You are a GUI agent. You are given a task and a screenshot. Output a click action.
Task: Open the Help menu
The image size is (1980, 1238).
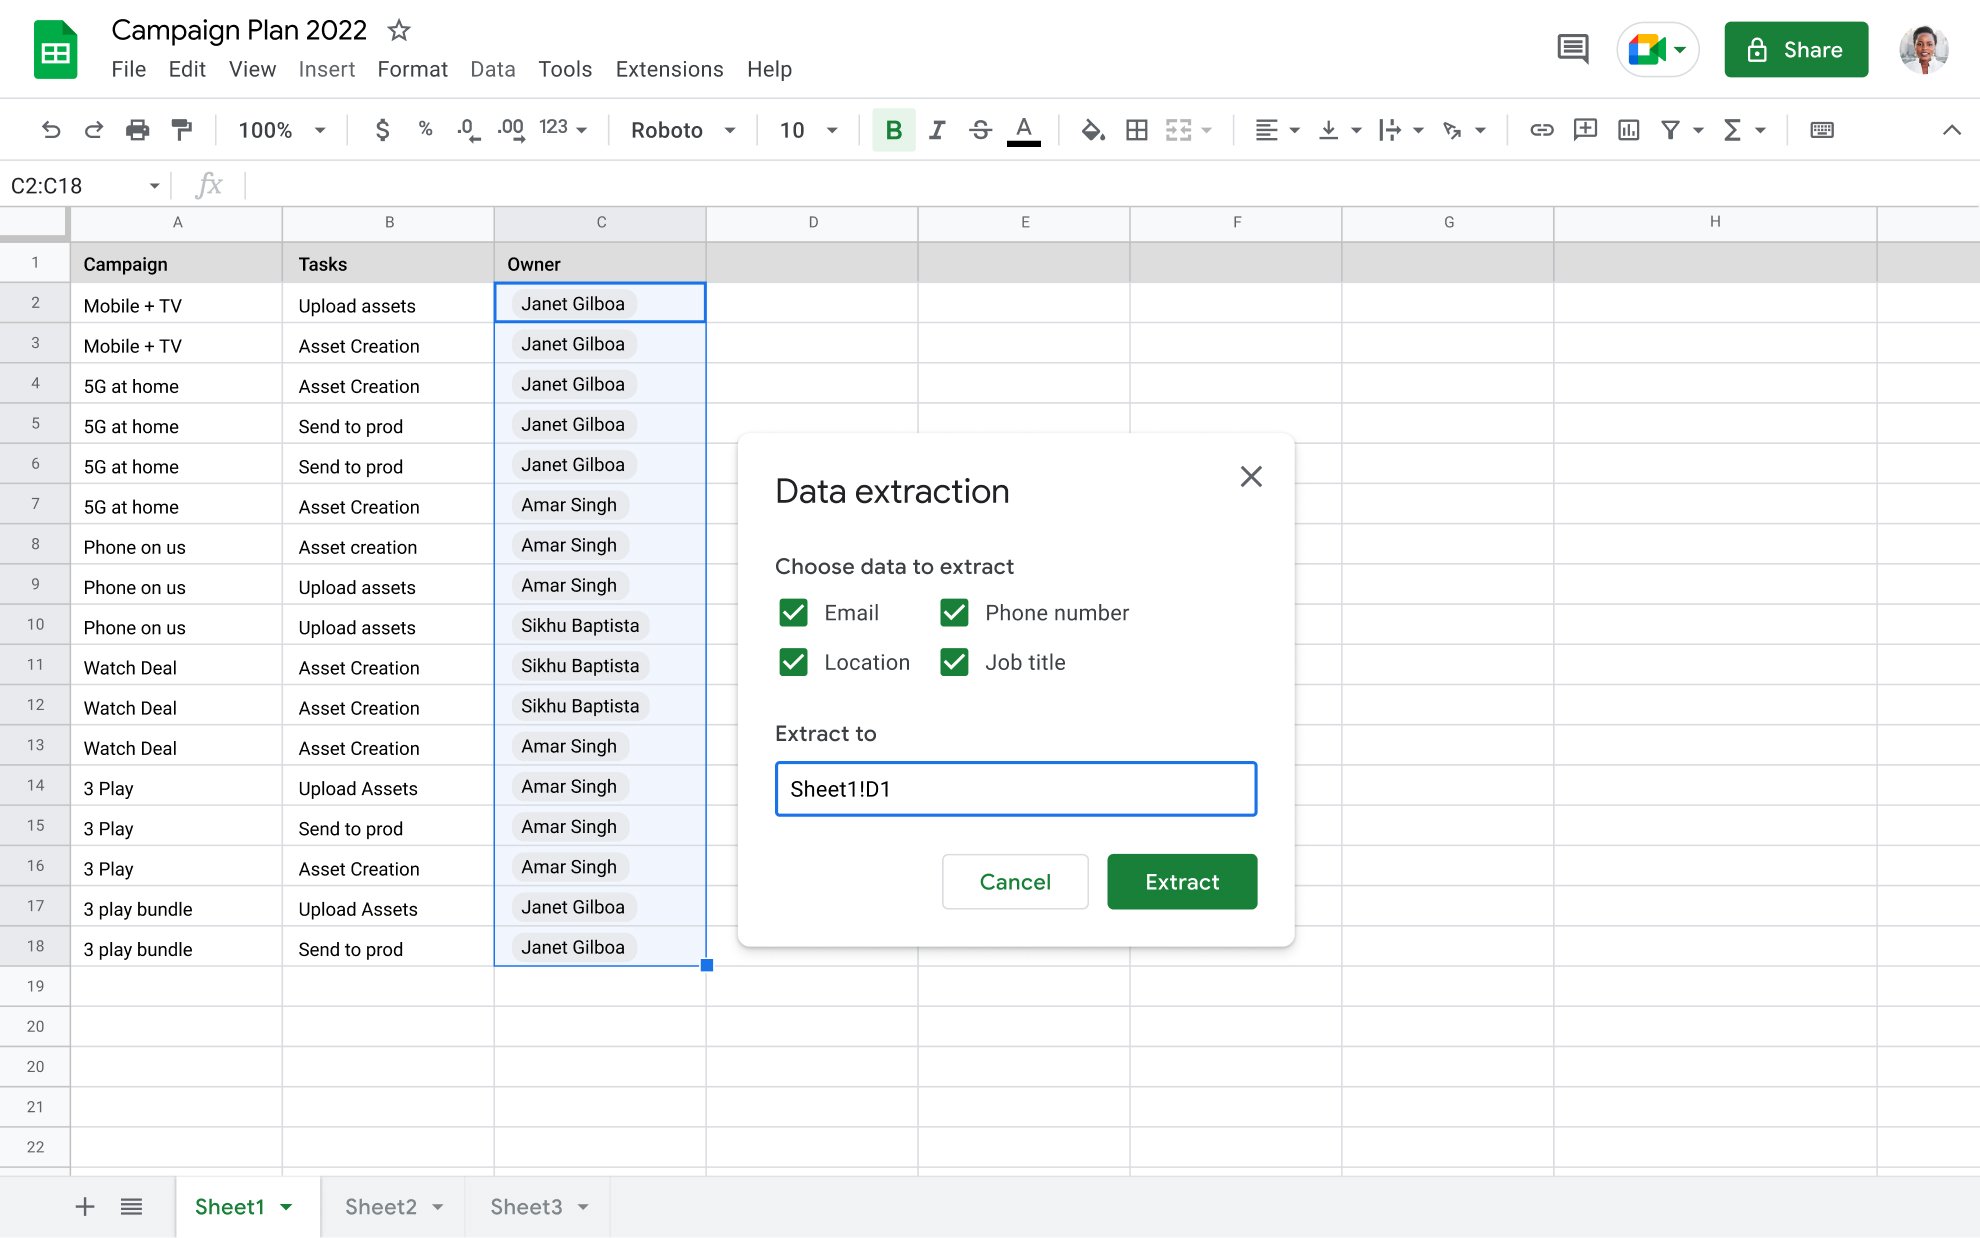tap(769, 69)
